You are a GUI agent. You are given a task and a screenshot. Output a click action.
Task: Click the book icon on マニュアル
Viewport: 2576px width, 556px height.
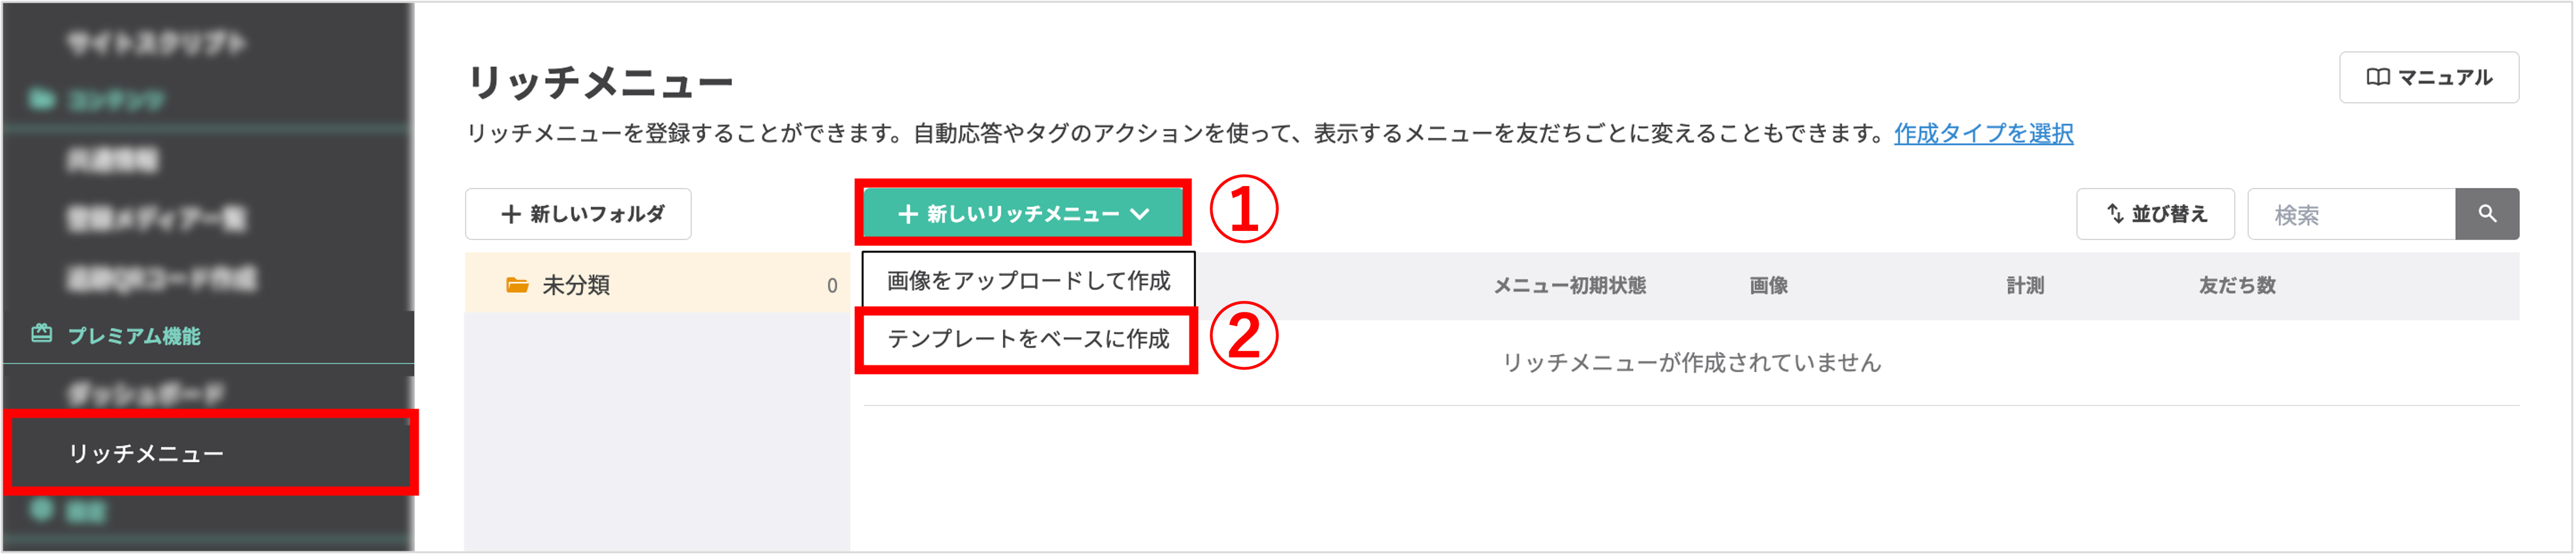pos(2377,78)
